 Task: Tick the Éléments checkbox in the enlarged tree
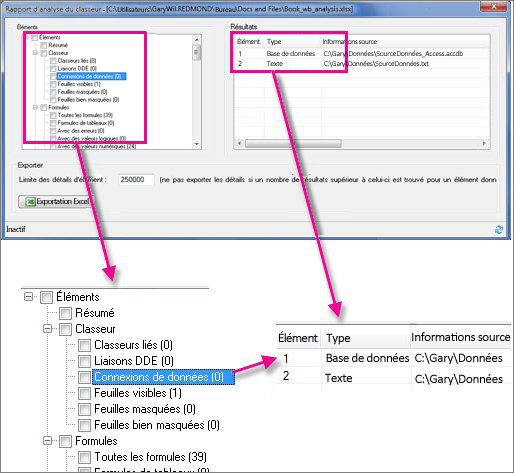(46, 297)
